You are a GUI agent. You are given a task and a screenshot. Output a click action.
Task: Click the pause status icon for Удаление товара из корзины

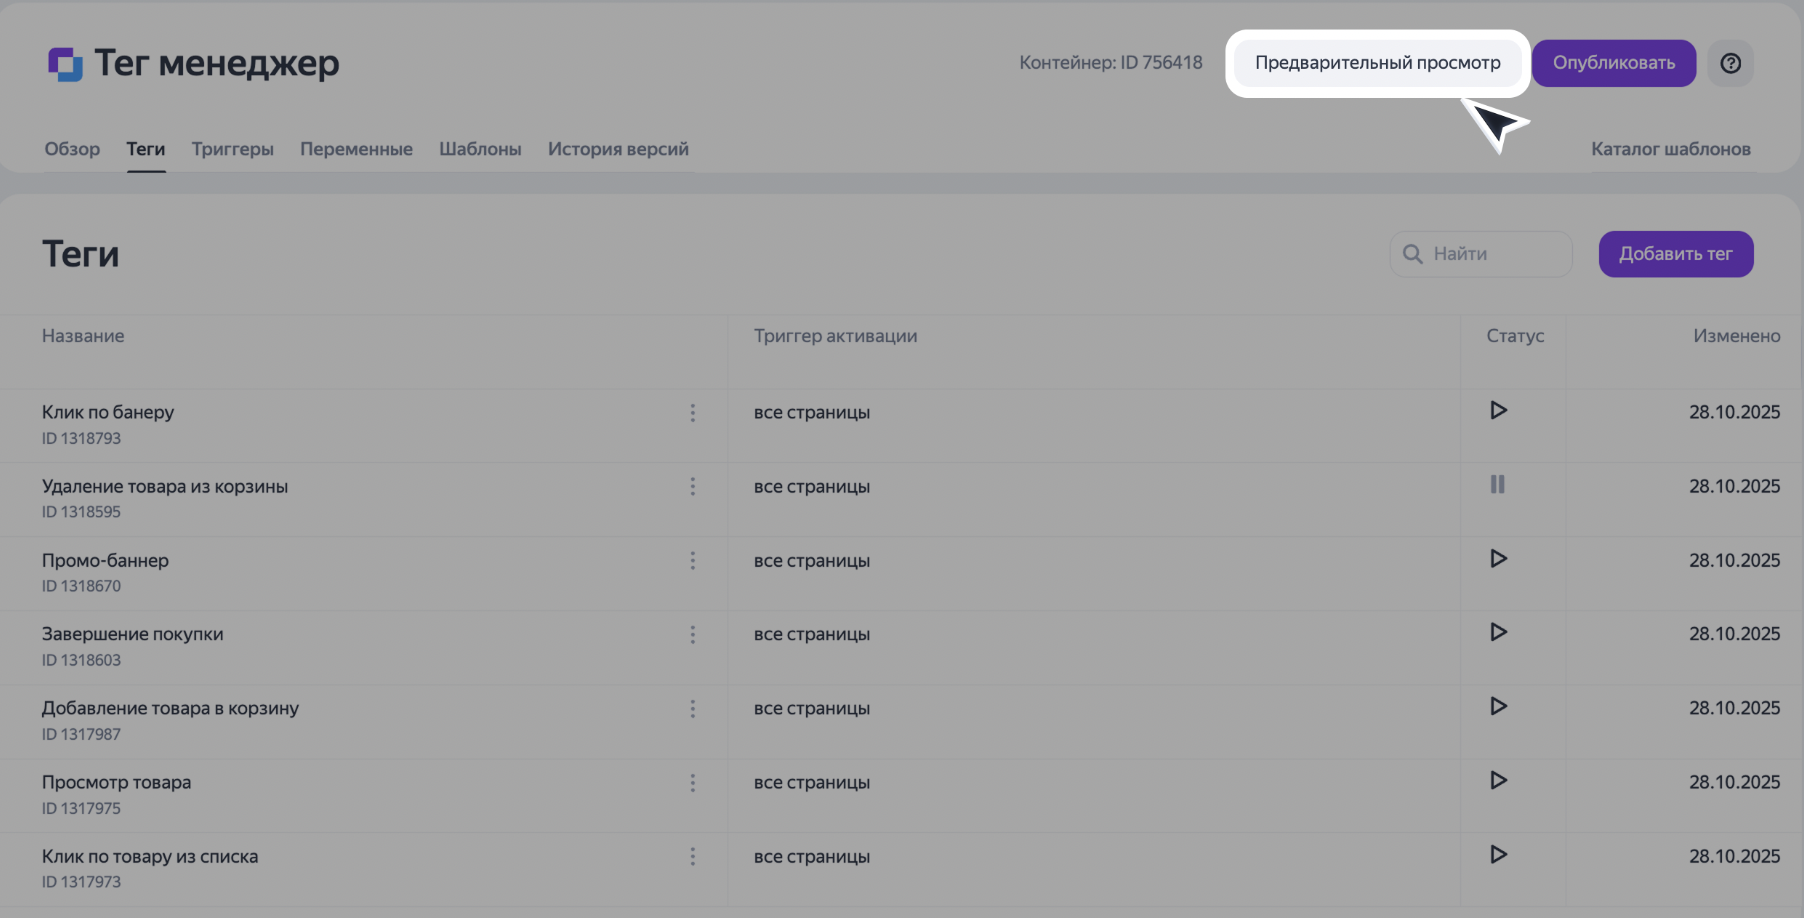tap(1497, 484)
